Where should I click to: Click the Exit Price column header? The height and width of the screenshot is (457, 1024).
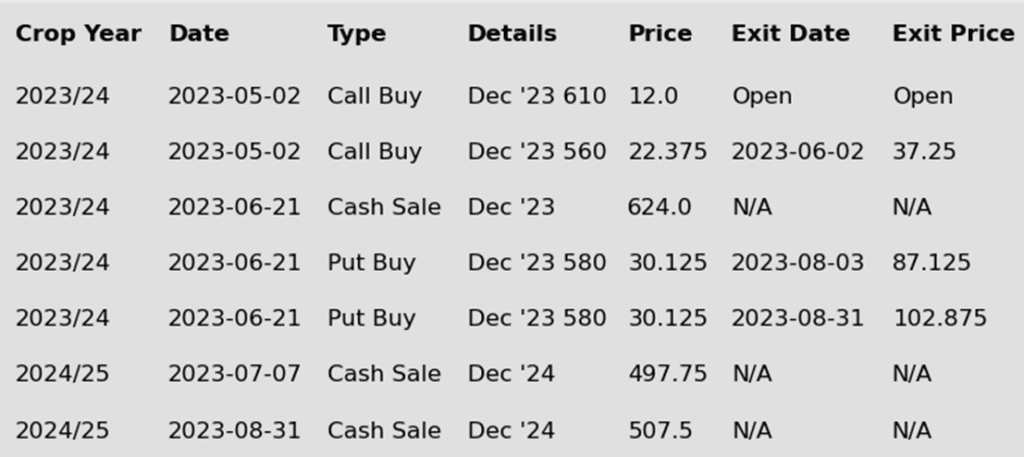(953, 33)
